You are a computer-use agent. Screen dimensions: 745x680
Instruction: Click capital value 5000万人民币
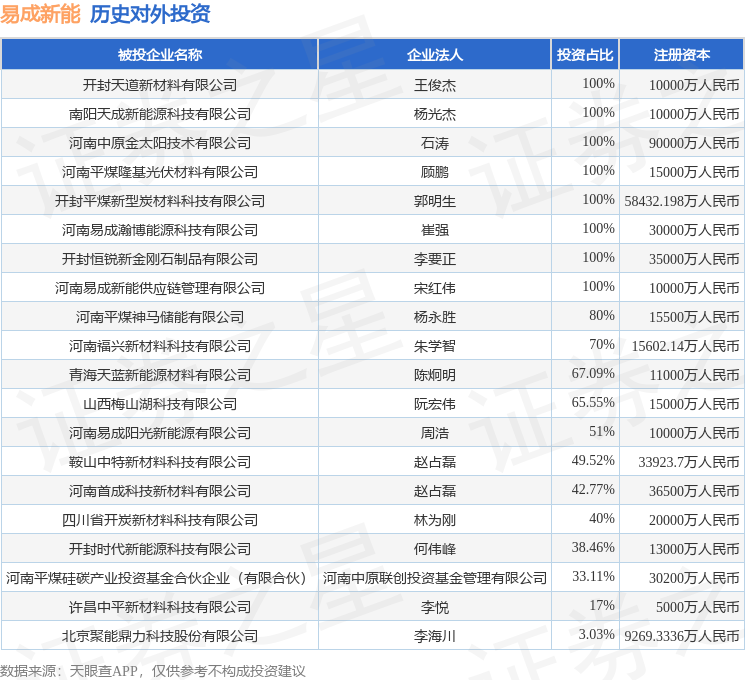(697, 607)
